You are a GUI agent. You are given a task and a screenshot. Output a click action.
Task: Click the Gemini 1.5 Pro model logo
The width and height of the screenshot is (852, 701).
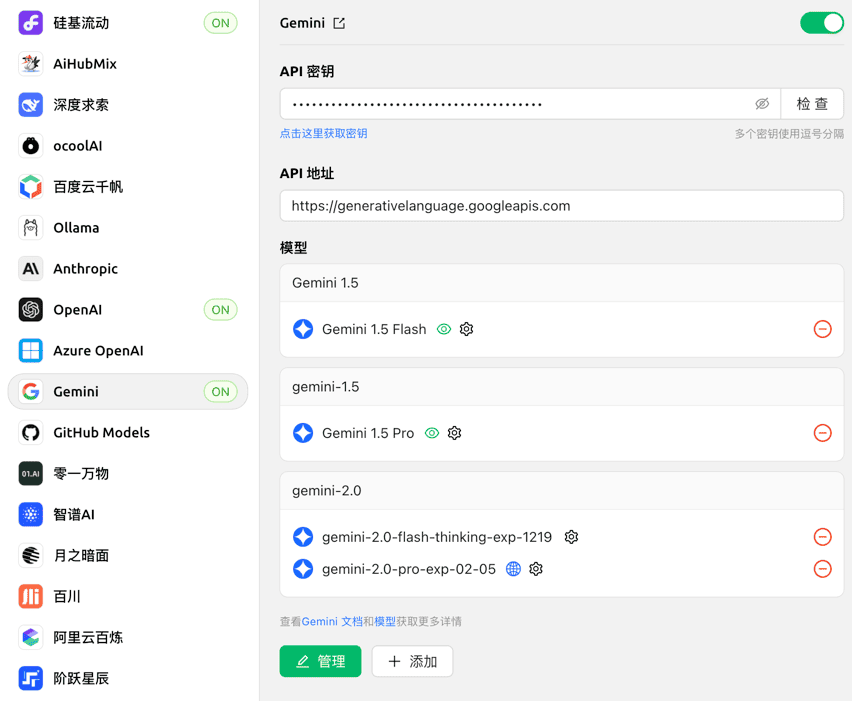[x=303, y=433]
